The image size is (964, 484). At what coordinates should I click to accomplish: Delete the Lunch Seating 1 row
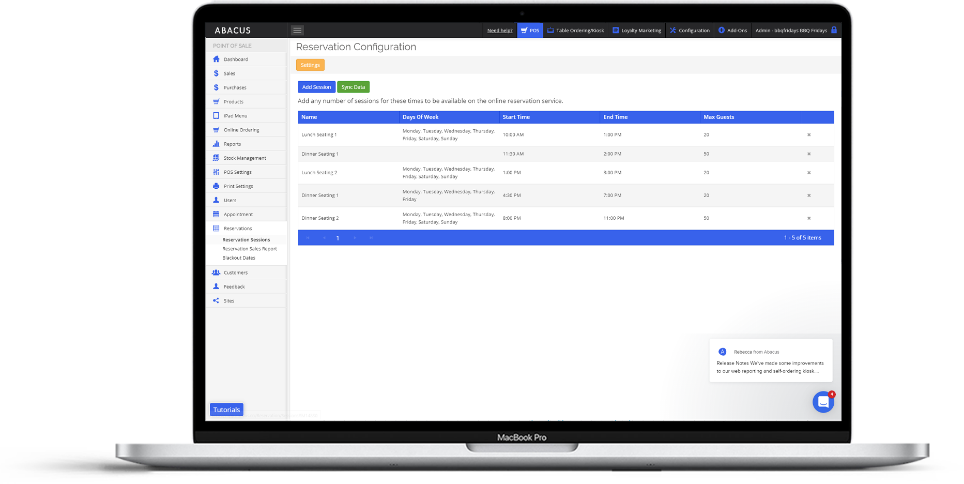pos(808,134)
